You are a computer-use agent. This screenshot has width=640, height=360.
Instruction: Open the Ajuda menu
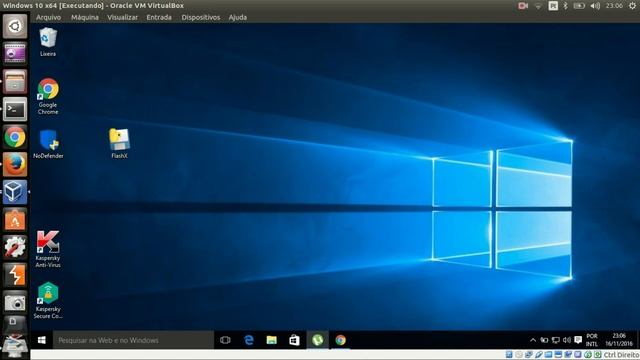tap(238, 17)
